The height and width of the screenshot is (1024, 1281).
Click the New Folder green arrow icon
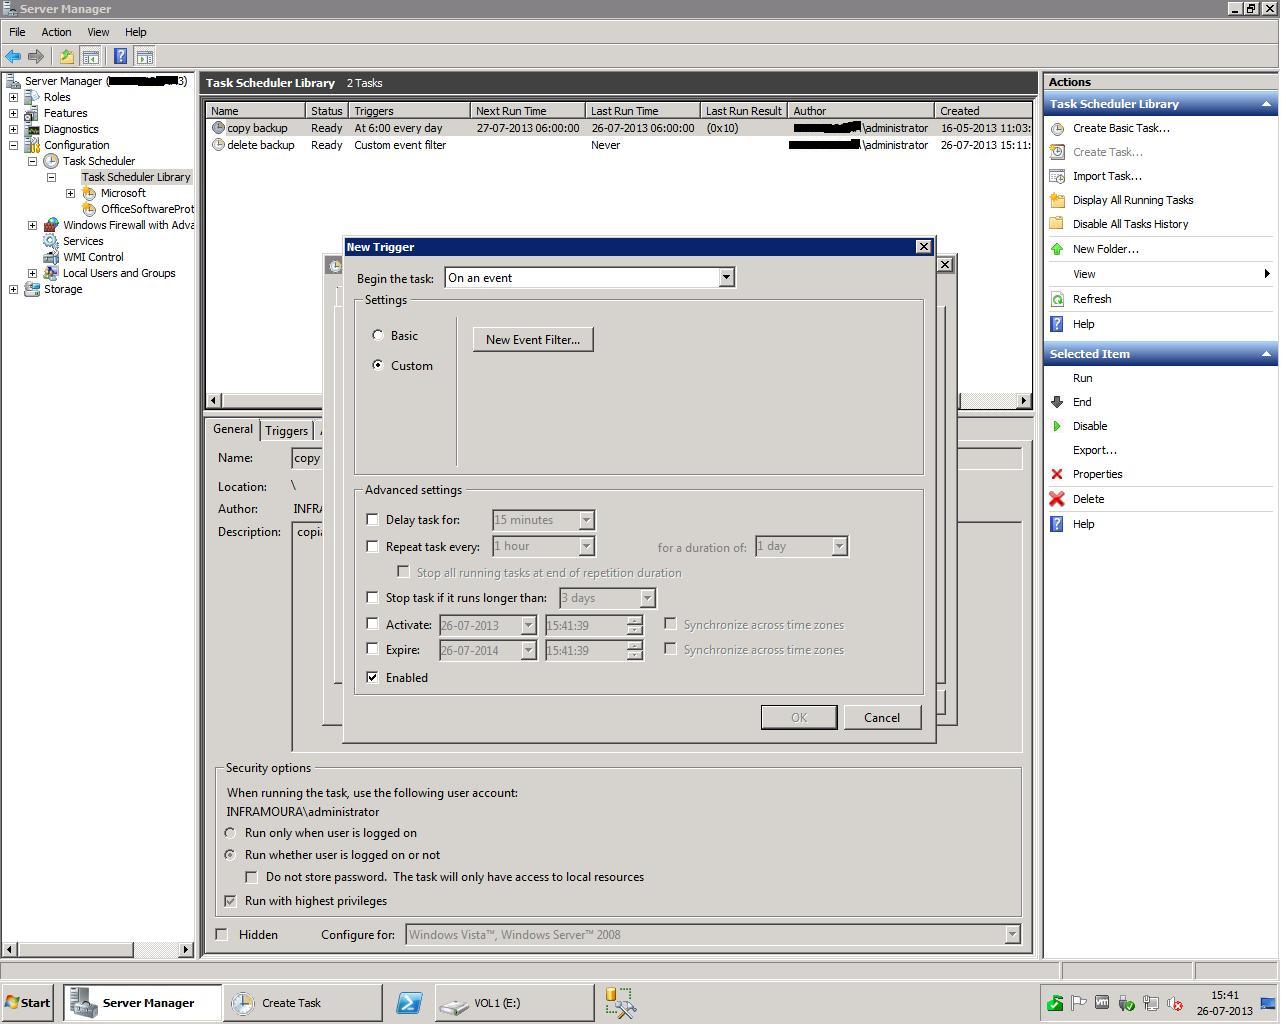tap(1057, 249)
